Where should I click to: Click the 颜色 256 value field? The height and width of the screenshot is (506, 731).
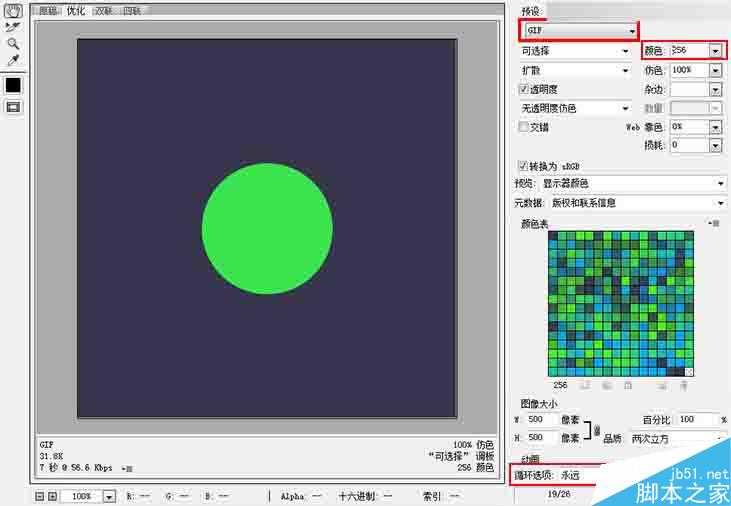point(690,50)
